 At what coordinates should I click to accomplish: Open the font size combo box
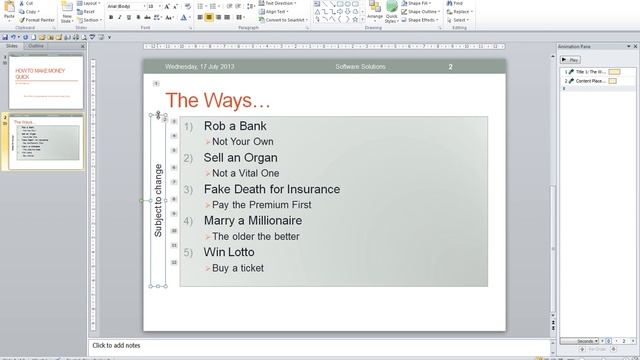pos(154,7)
